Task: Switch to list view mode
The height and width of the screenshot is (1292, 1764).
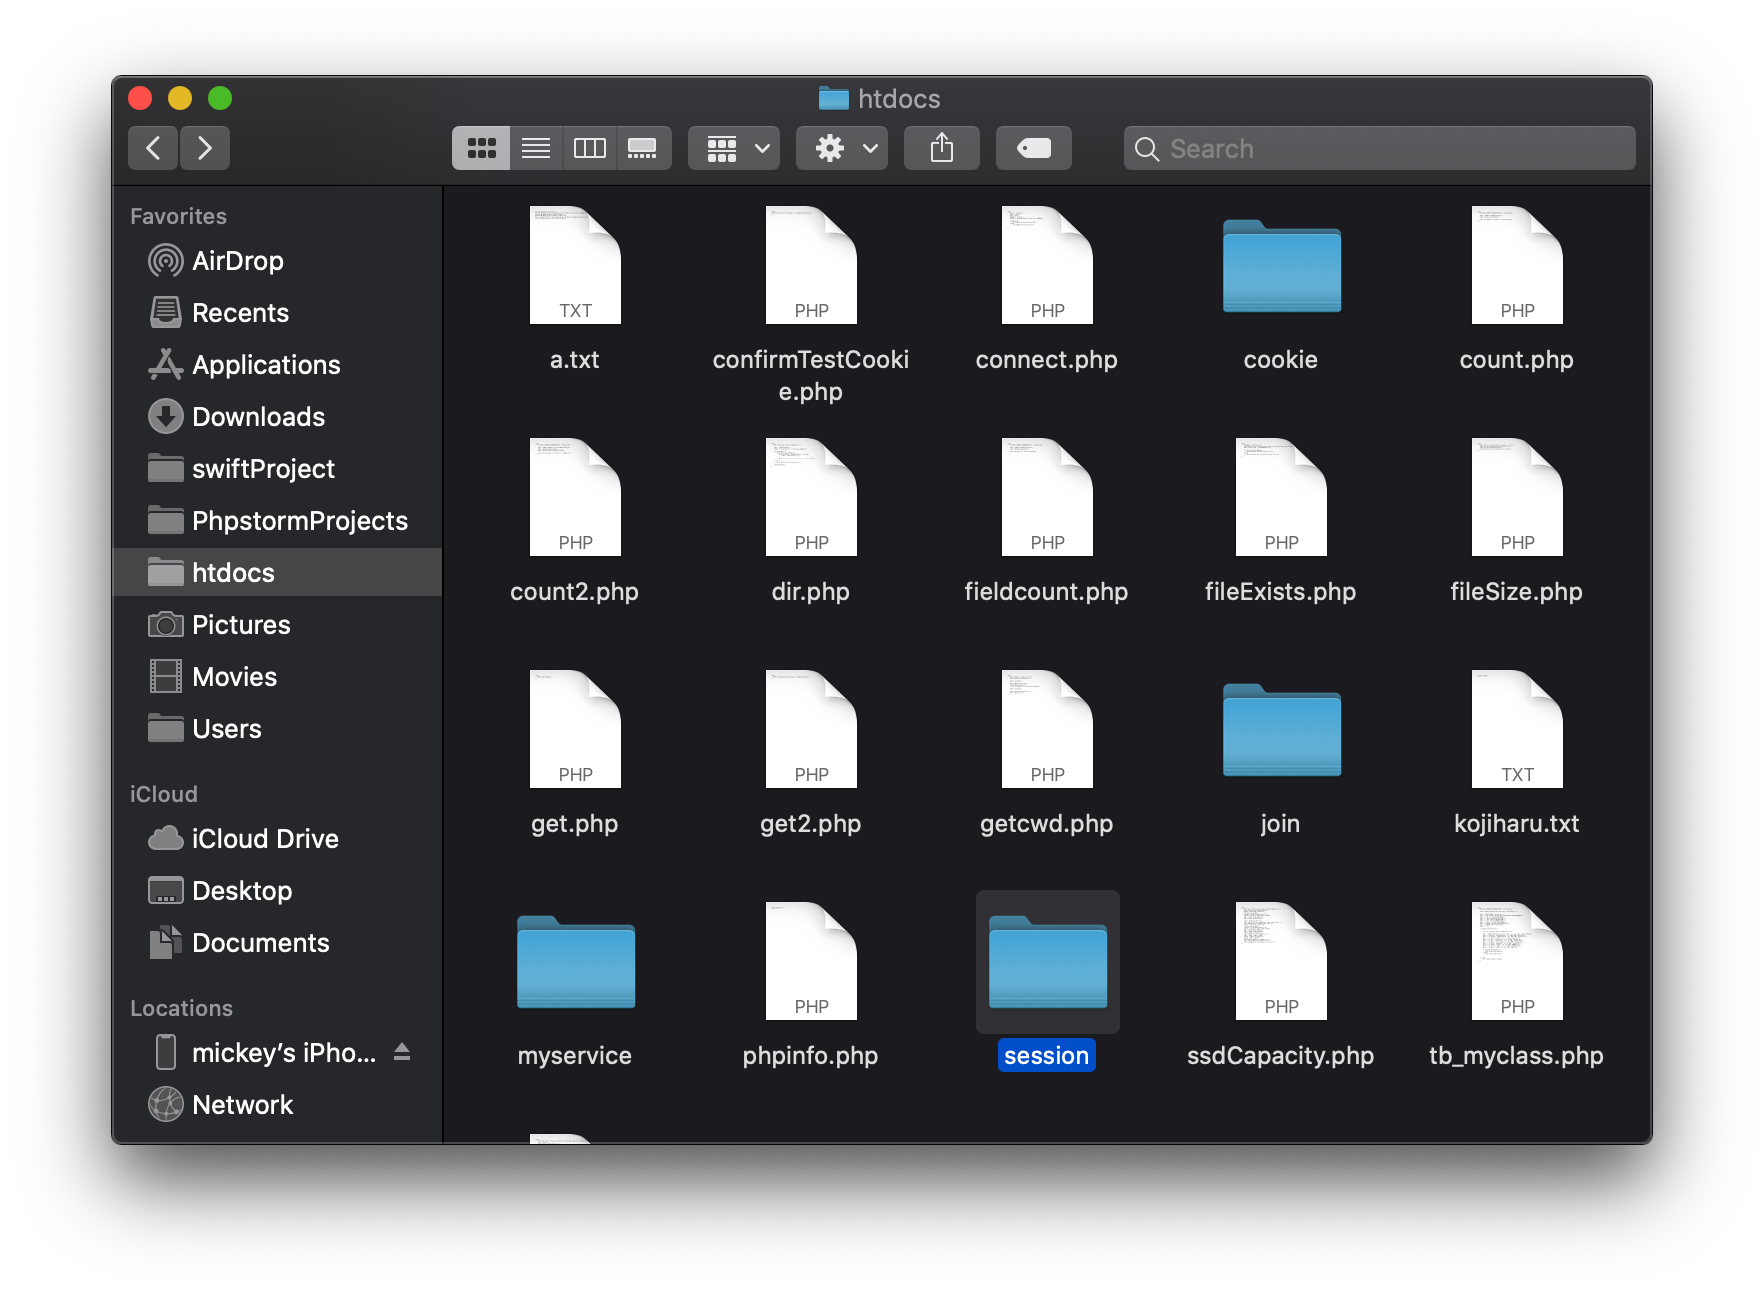Action: (x=536, y=148)
